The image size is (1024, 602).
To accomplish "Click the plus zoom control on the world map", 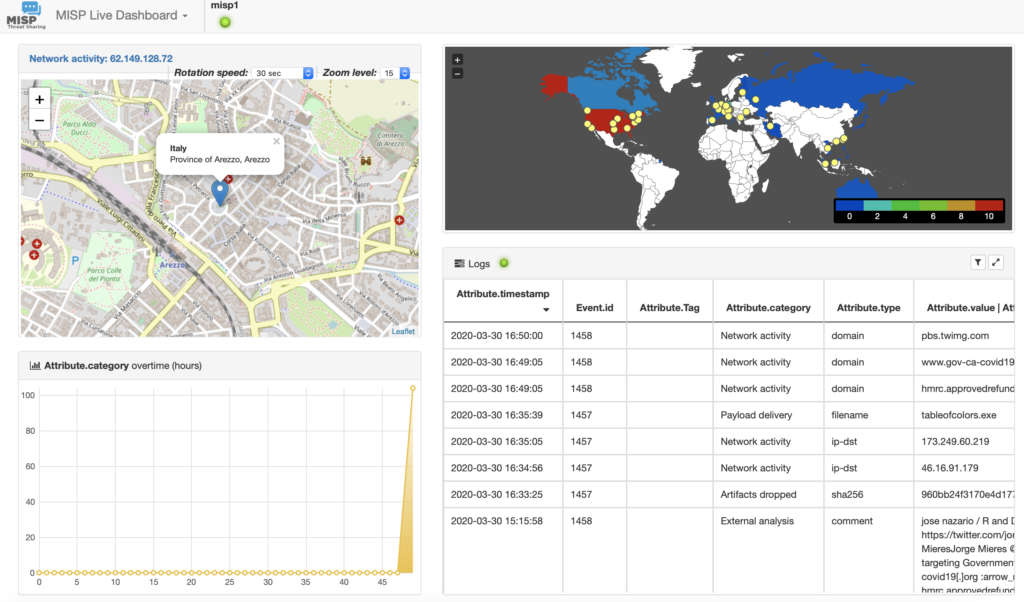I will pos(456,58).
